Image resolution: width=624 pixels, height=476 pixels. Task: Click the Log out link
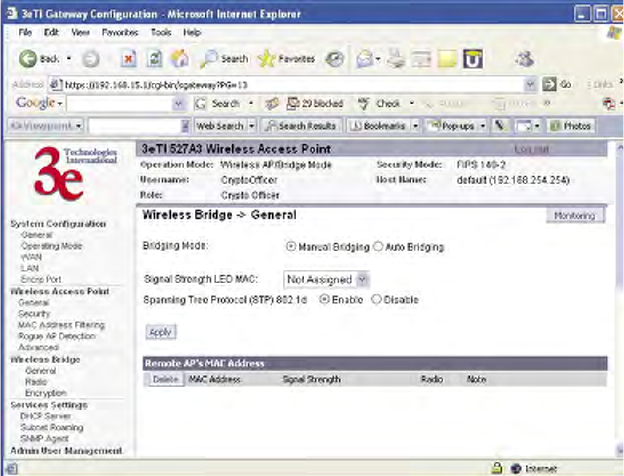(531, 149)
